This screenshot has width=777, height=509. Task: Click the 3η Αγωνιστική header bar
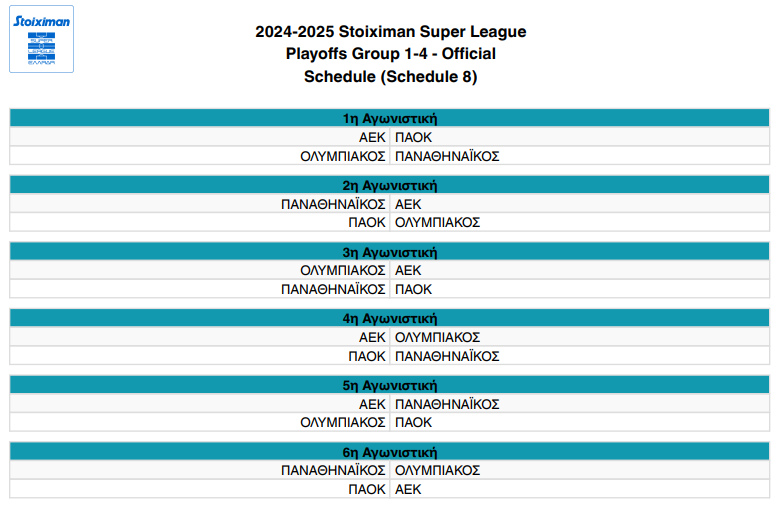pos(390,252)
